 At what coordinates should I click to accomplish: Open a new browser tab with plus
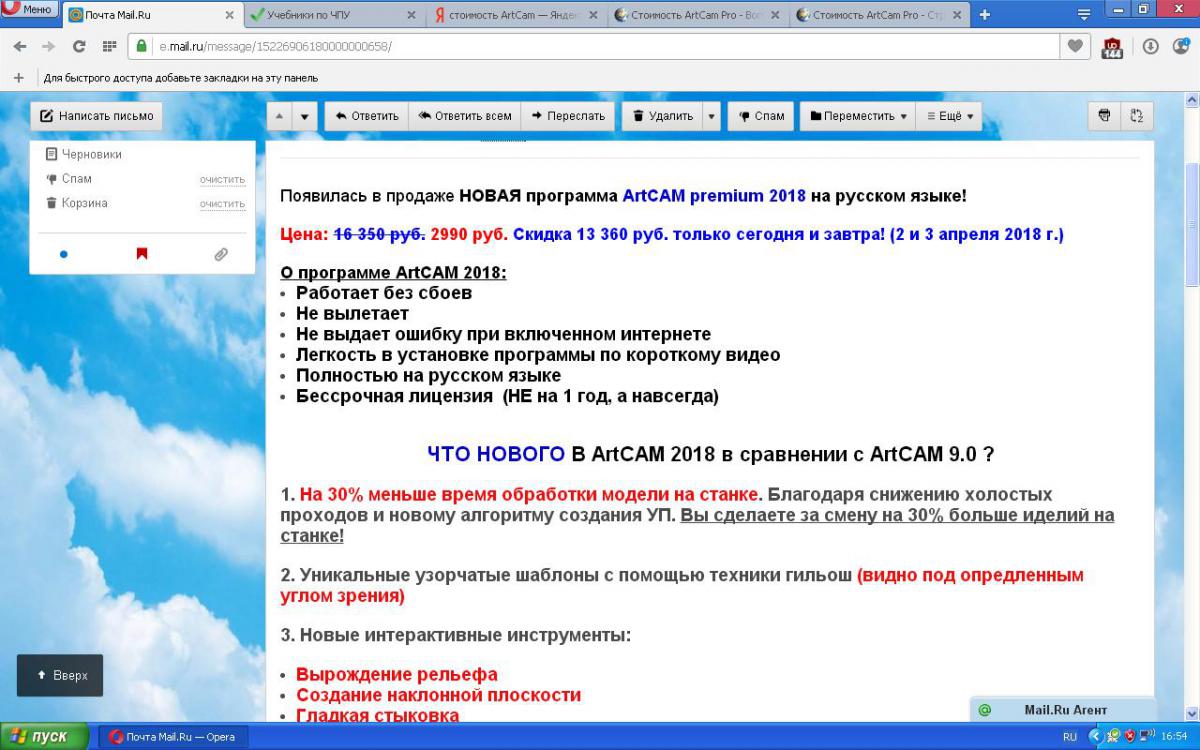click(x=985, y=15)
